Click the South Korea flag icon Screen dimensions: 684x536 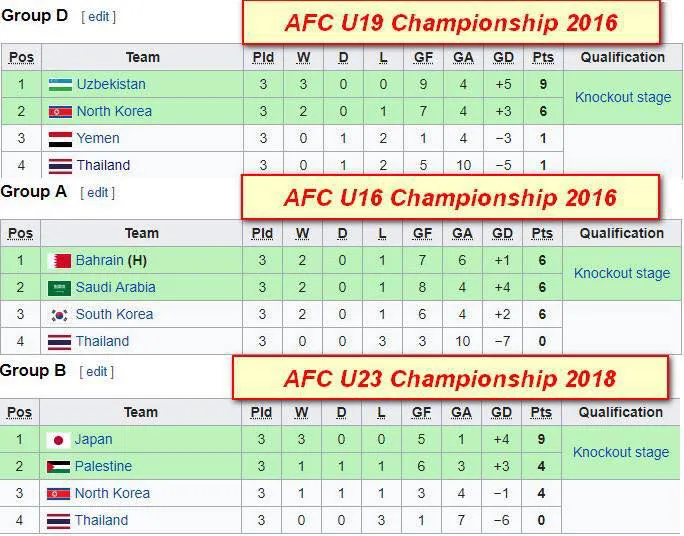pos(59,315)
